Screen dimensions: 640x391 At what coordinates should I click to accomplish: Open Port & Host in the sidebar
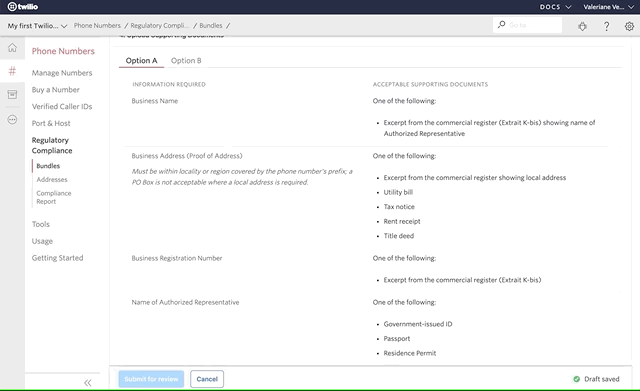51,123
